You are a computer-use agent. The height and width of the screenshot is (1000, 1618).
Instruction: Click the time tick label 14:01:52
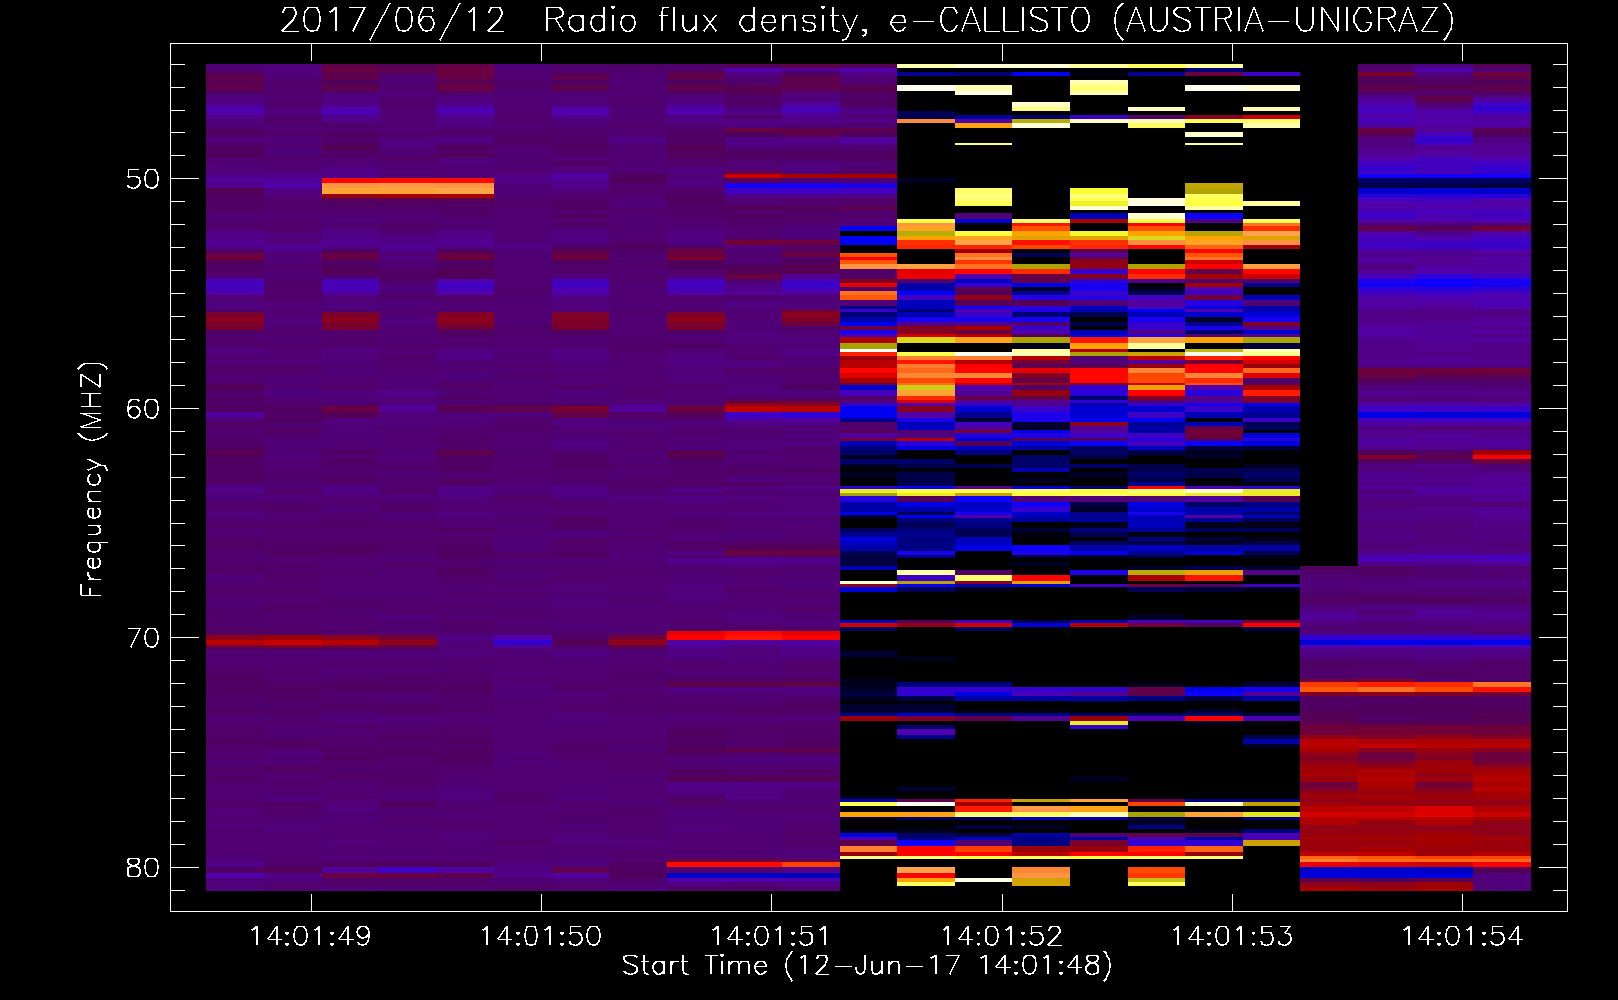(1001, 937)
